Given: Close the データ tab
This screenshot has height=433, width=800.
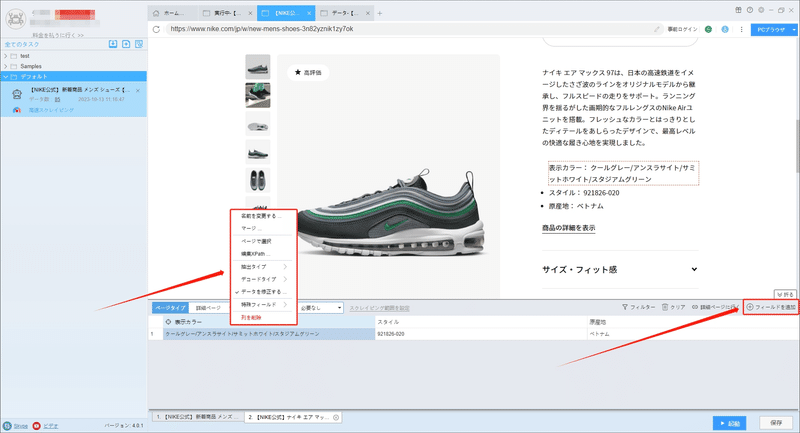Looking at the screenshot, I should pos(367,13).
